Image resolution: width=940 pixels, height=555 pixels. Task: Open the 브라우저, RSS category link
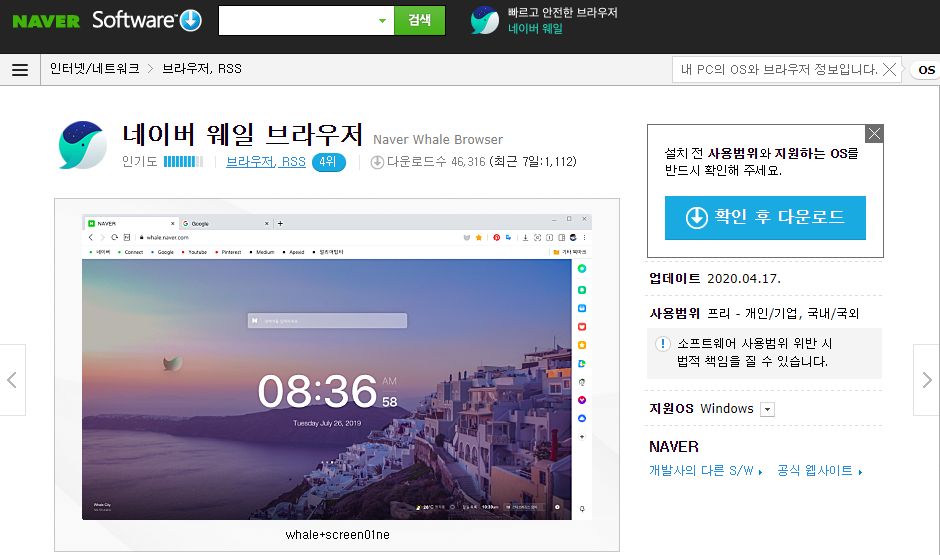(x=266, y=162)
